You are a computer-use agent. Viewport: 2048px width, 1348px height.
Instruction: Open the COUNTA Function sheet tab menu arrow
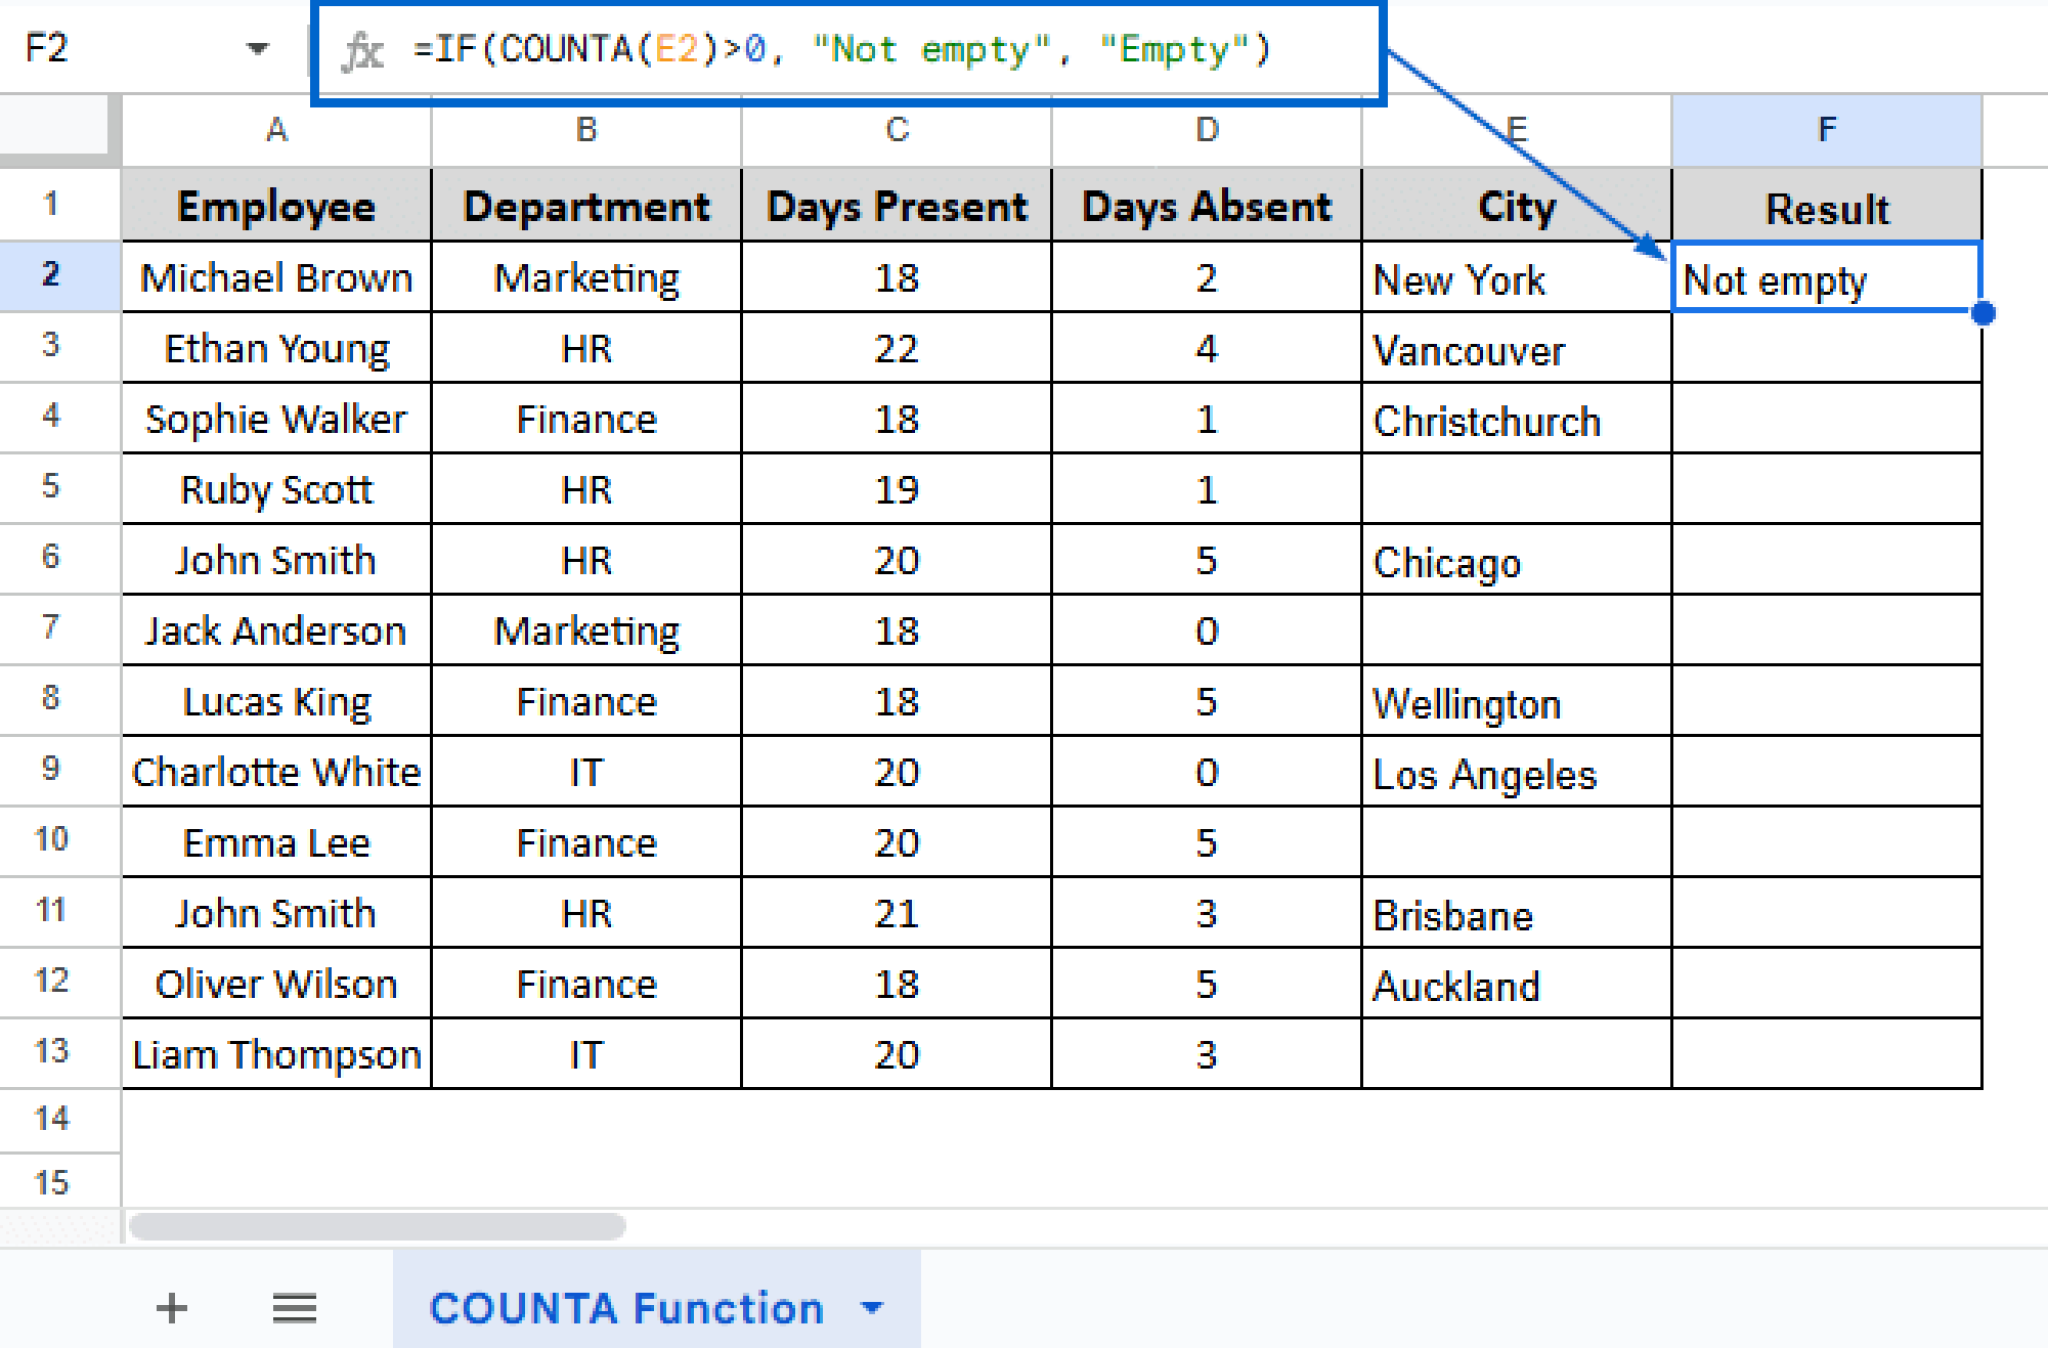(x=871, y=1308)
